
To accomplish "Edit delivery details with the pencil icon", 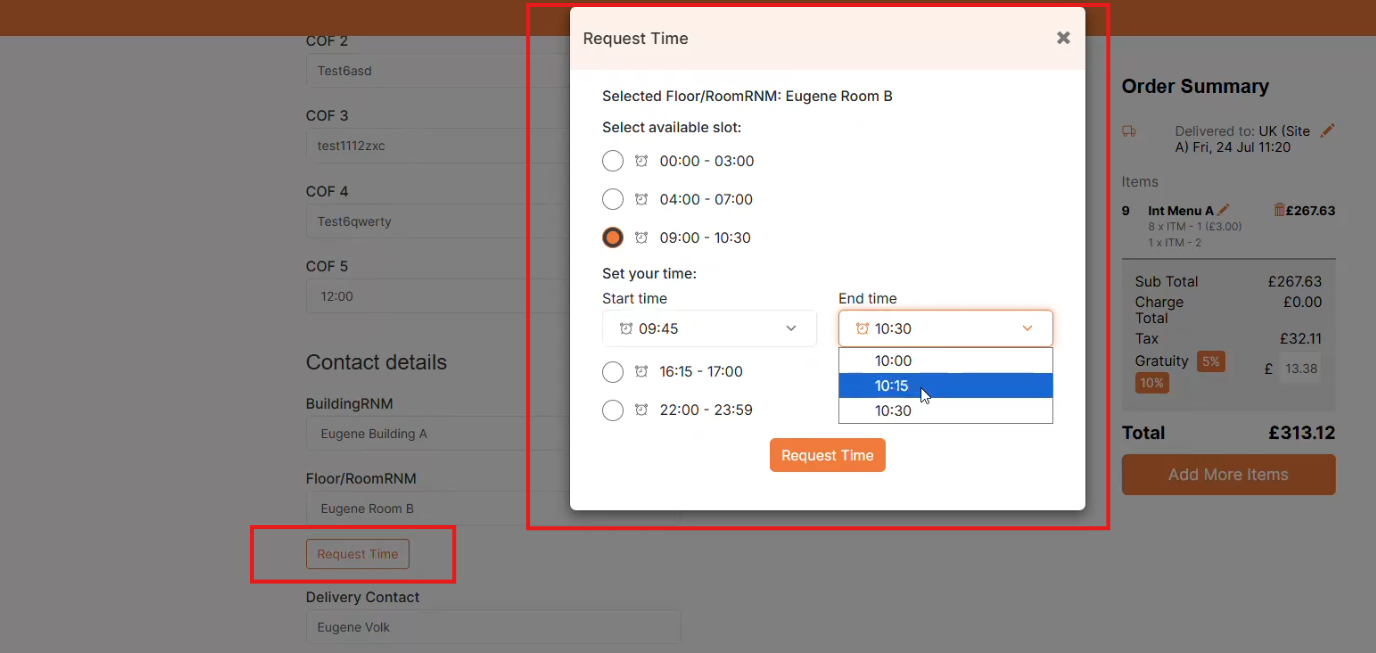I will click(1327, 131).
